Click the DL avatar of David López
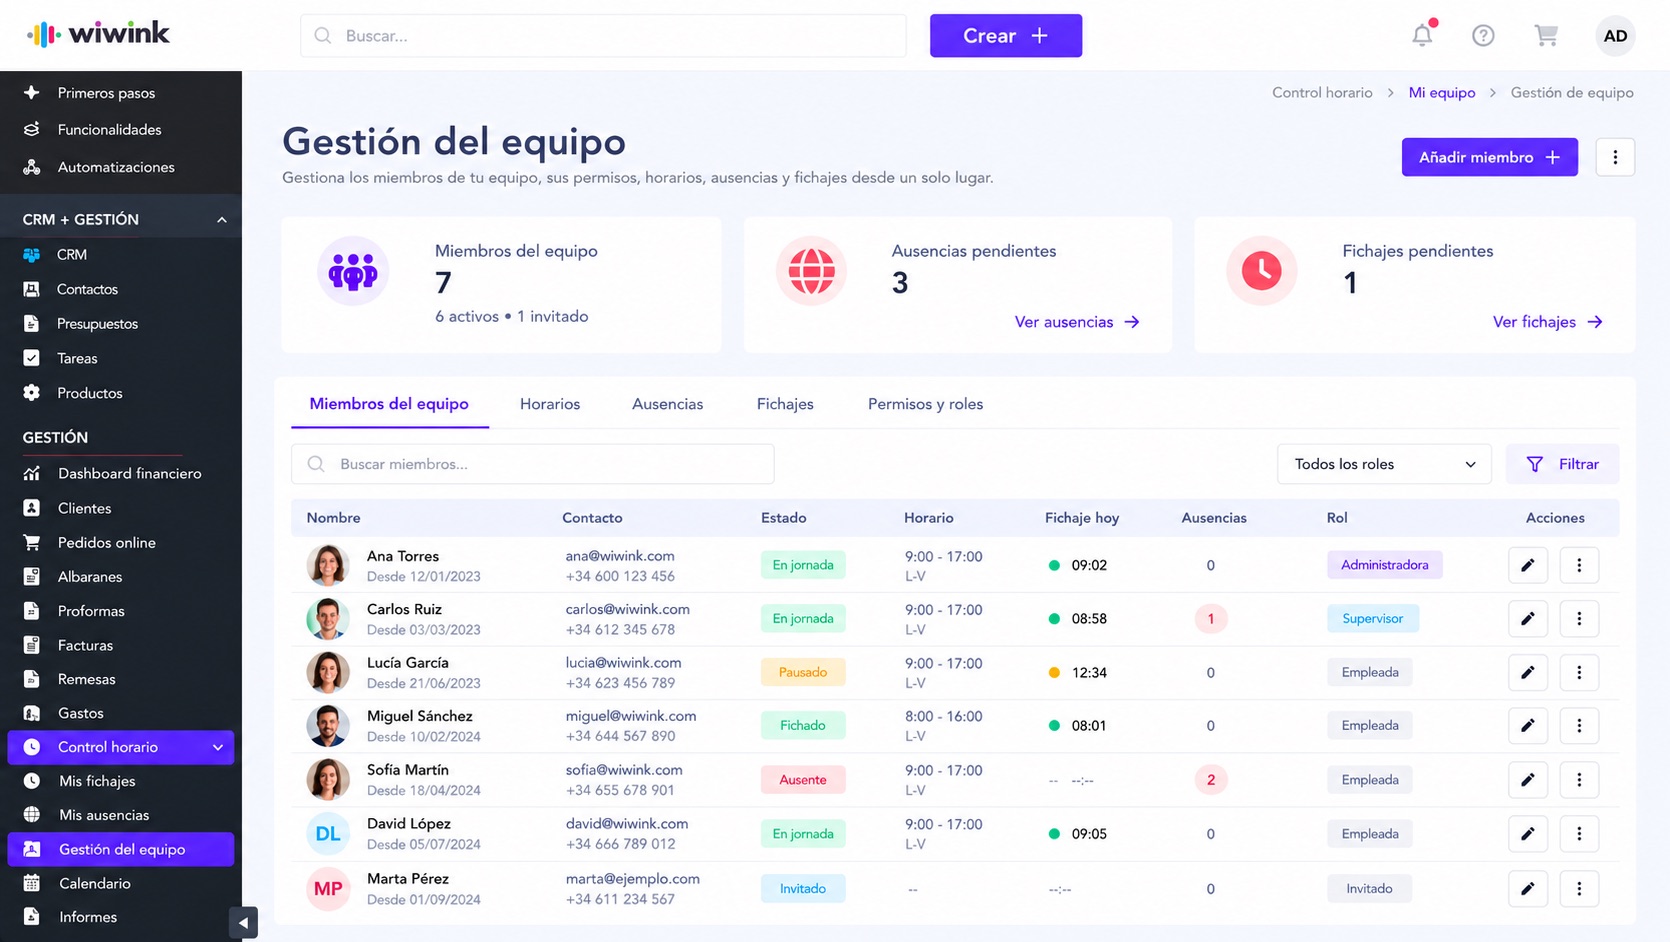Image resolution: width=1670 pixels, height=942 pixels. click(328, 834)
